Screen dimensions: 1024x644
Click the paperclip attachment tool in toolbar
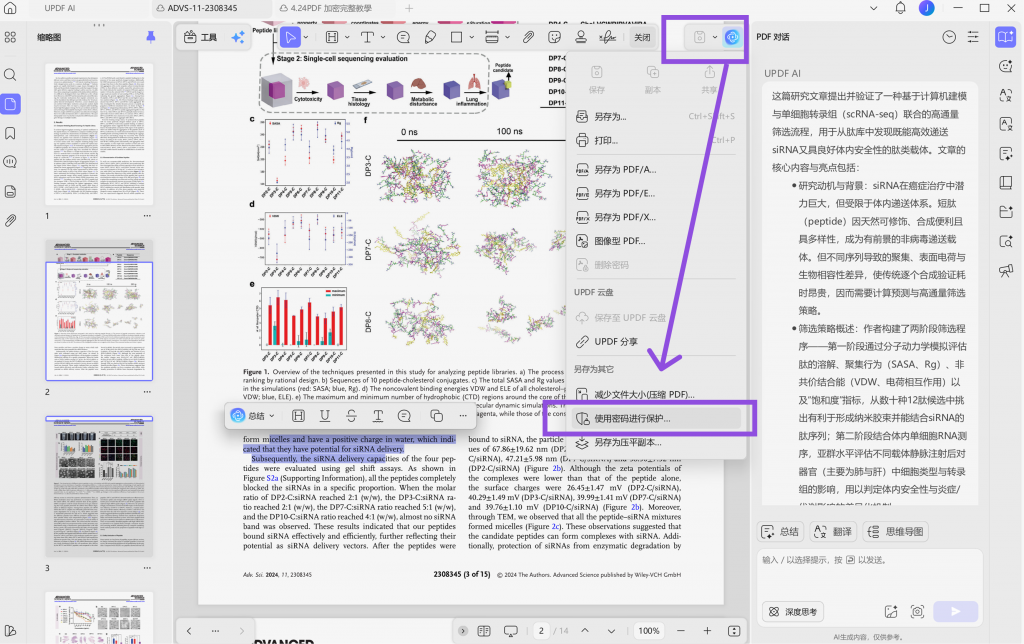[528, 37]
